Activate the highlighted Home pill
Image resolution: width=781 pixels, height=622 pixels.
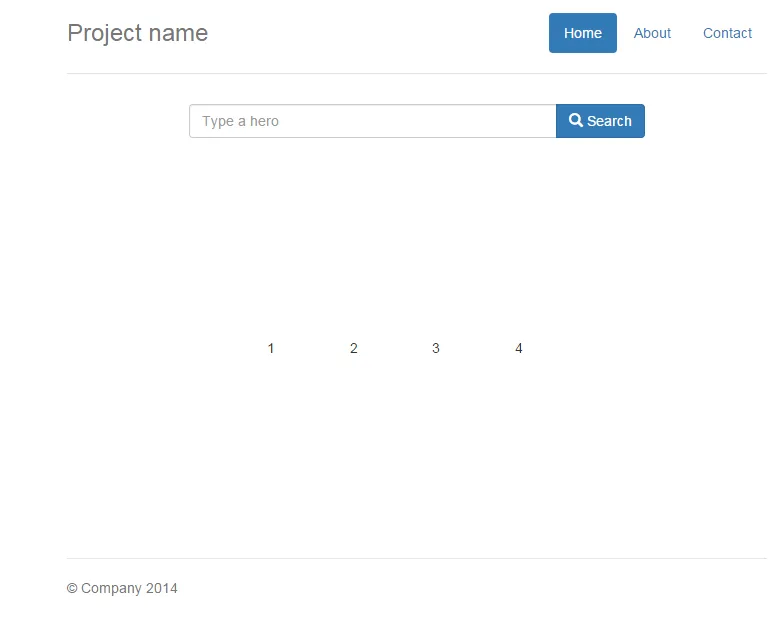(582, 33)
